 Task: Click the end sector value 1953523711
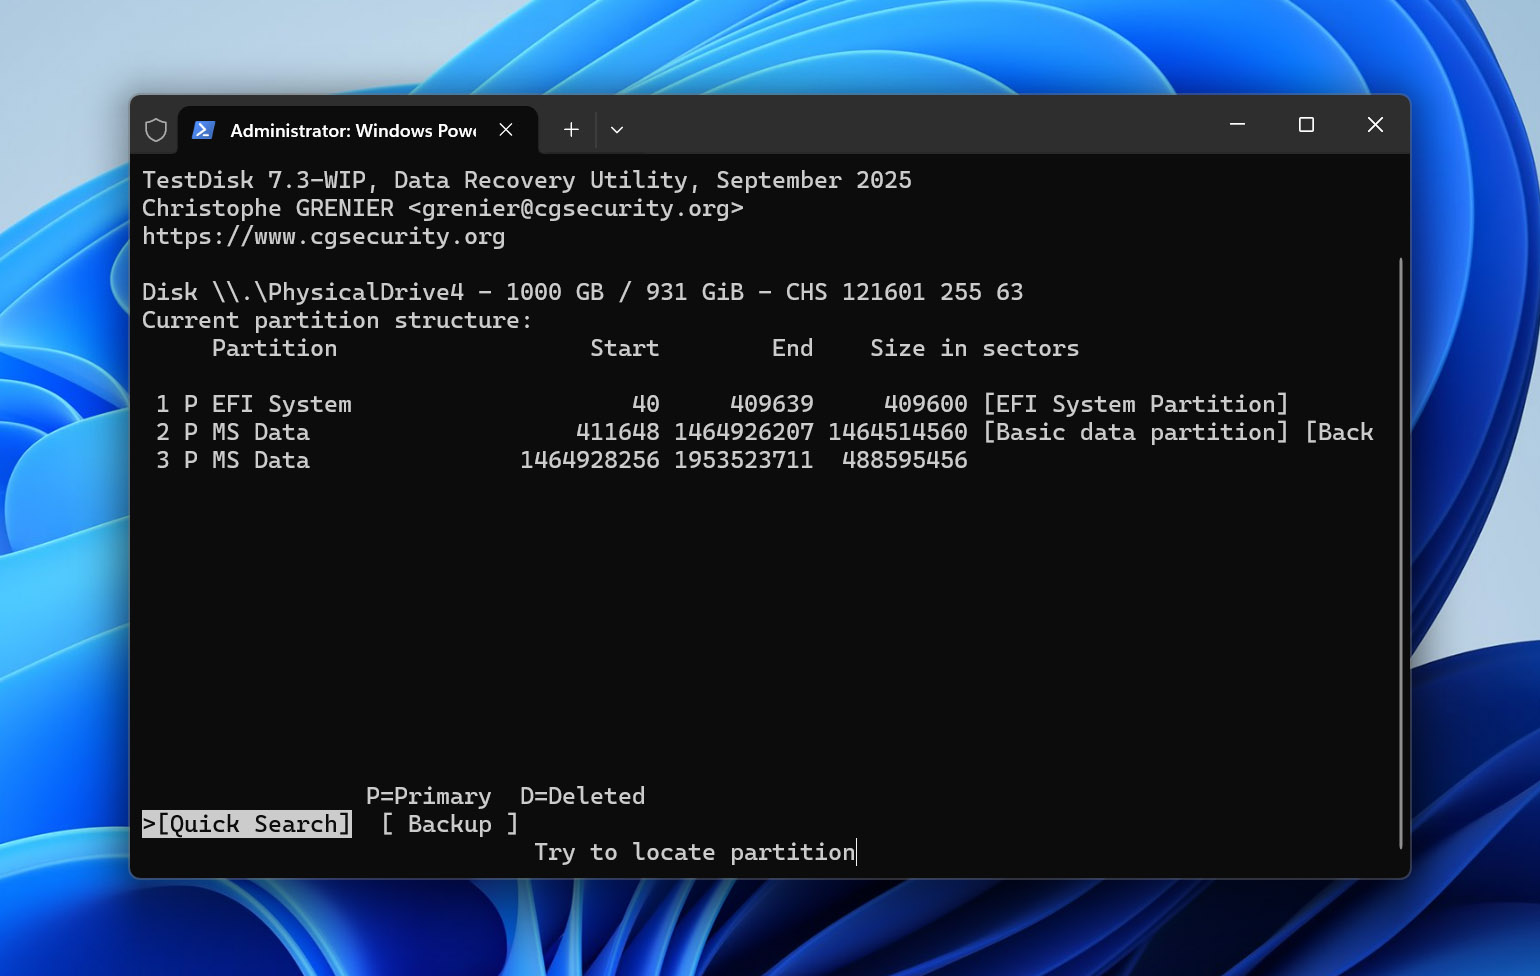pyautogui.click(x=744, y=460)
